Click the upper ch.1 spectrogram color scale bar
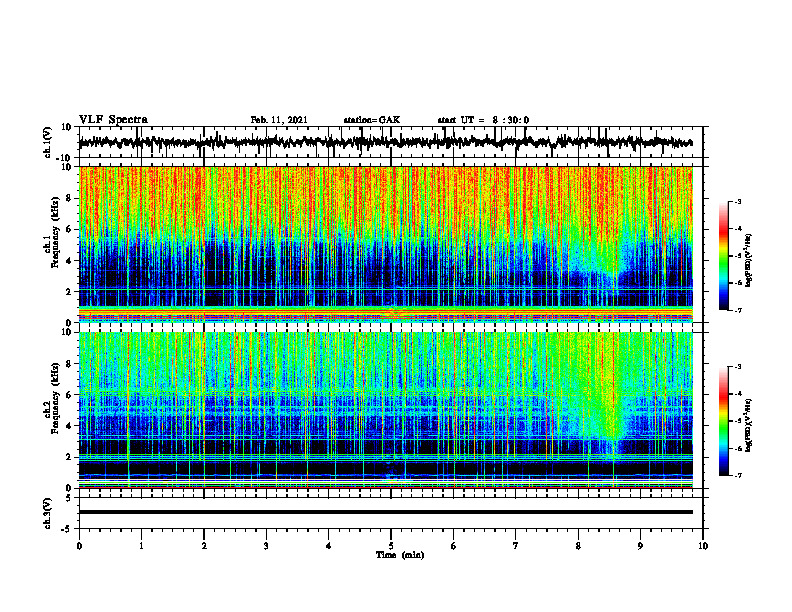 (723, 256)
